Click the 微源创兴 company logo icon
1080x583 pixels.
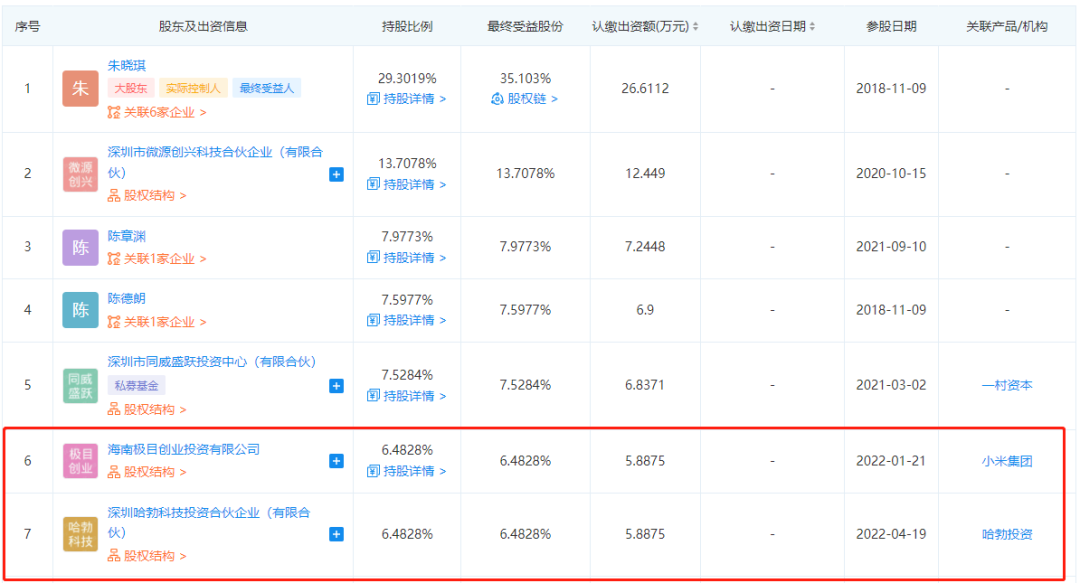pyautogui.click(x=81, y=174)
